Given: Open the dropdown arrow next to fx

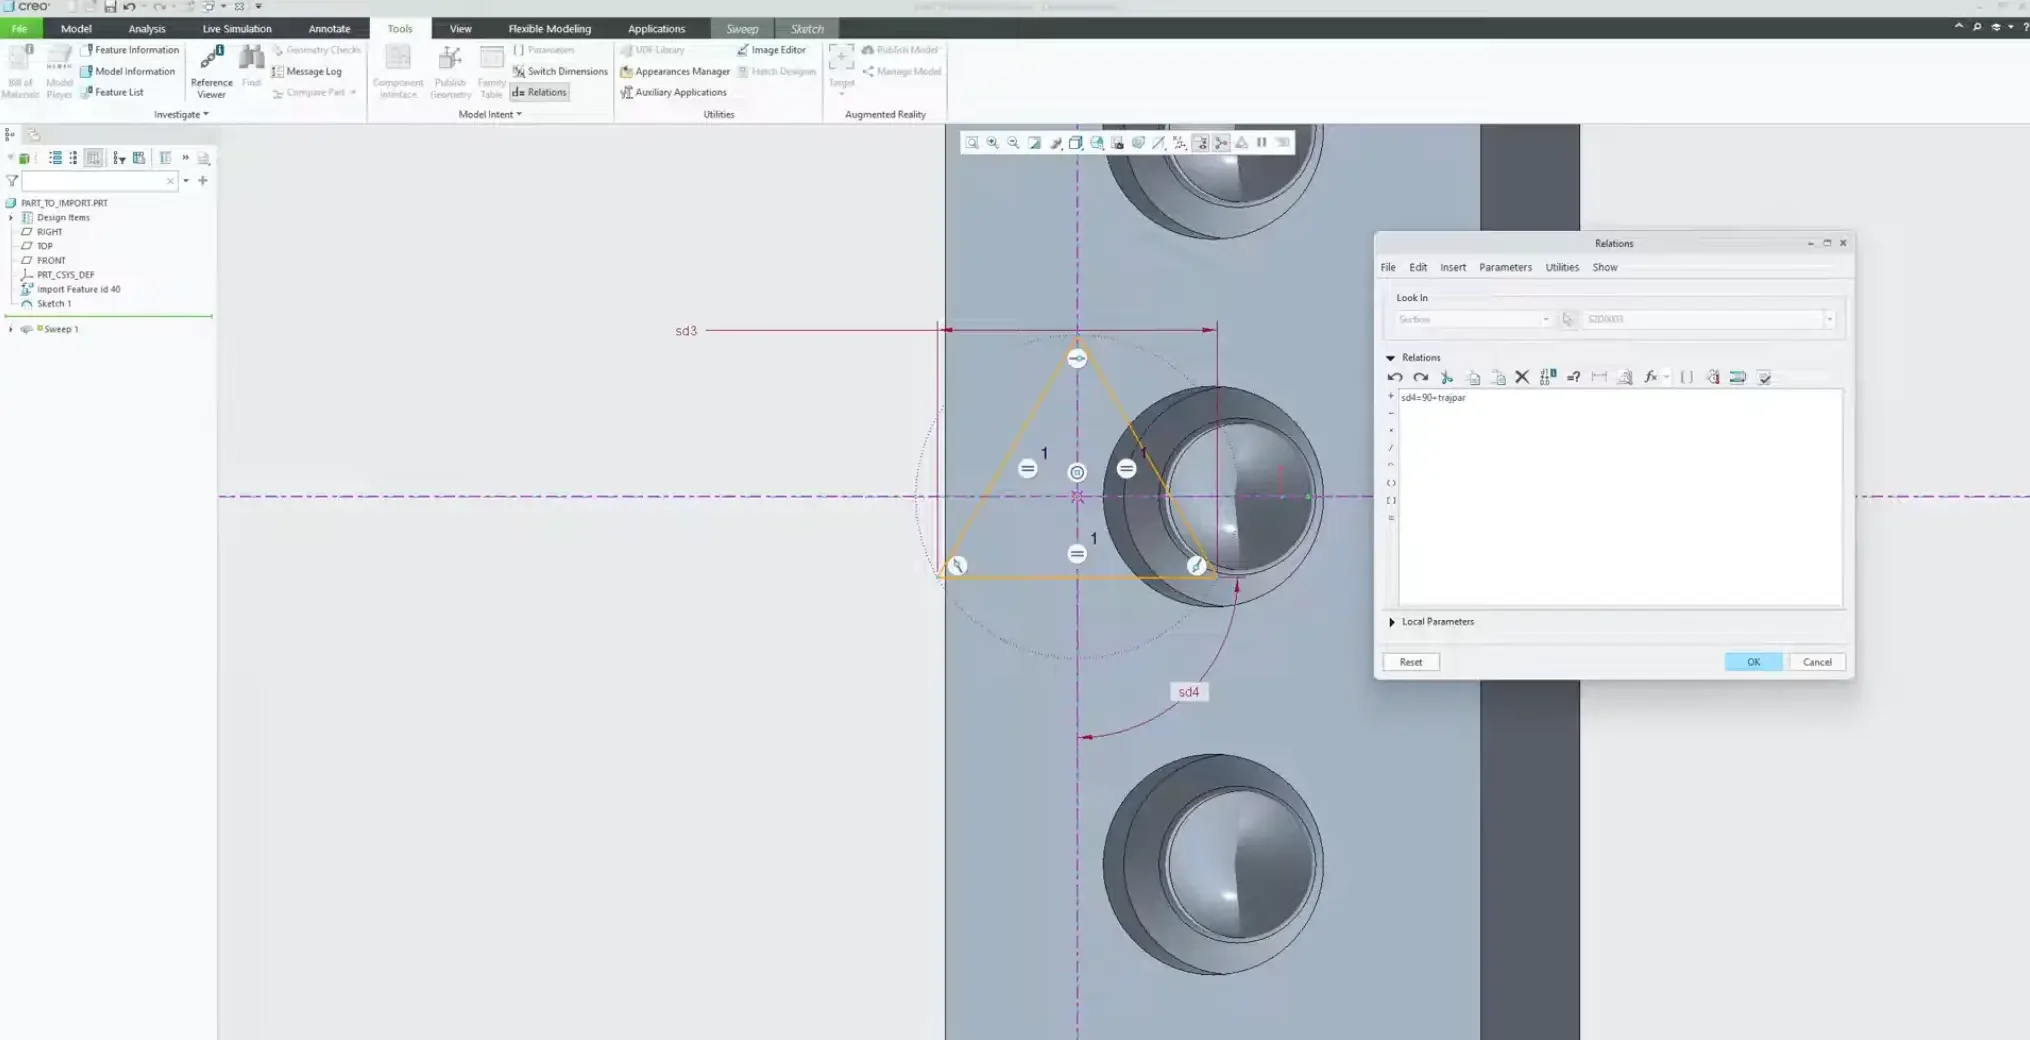Looking at the screenshot, I should [x=1666, y=377].
